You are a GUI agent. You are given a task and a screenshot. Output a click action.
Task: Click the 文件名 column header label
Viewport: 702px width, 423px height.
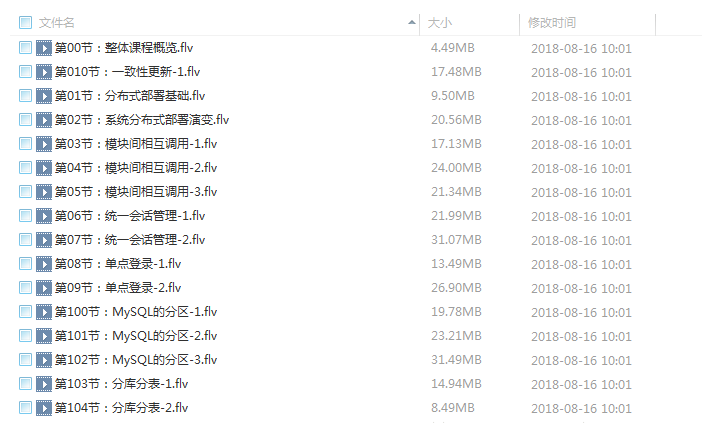click(56, 23)
